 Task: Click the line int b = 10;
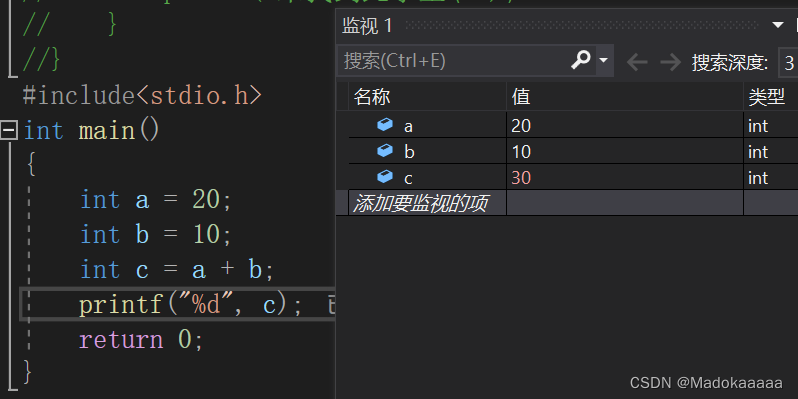coord(156,235)
